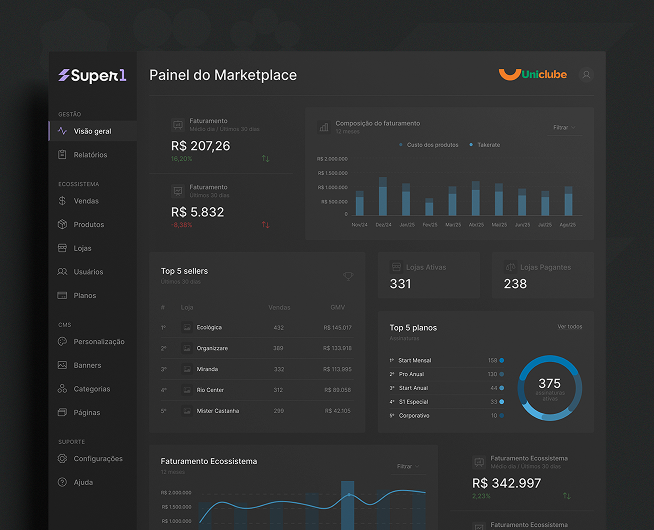This screenshot has width=654, height=530.
Task: Open Lojas via its storefront icon
Action: pos(63,248)
